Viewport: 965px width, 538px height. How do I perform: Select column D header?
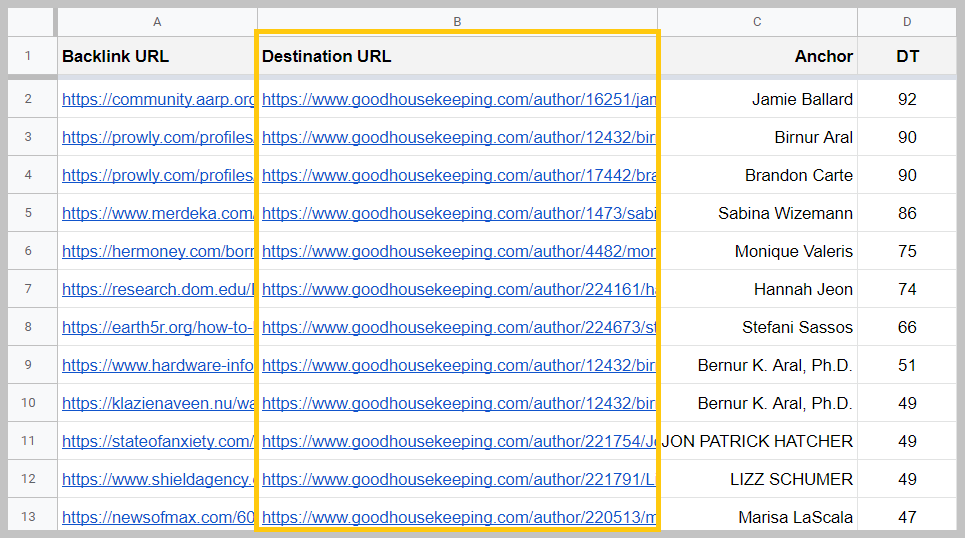click(907, 22)
